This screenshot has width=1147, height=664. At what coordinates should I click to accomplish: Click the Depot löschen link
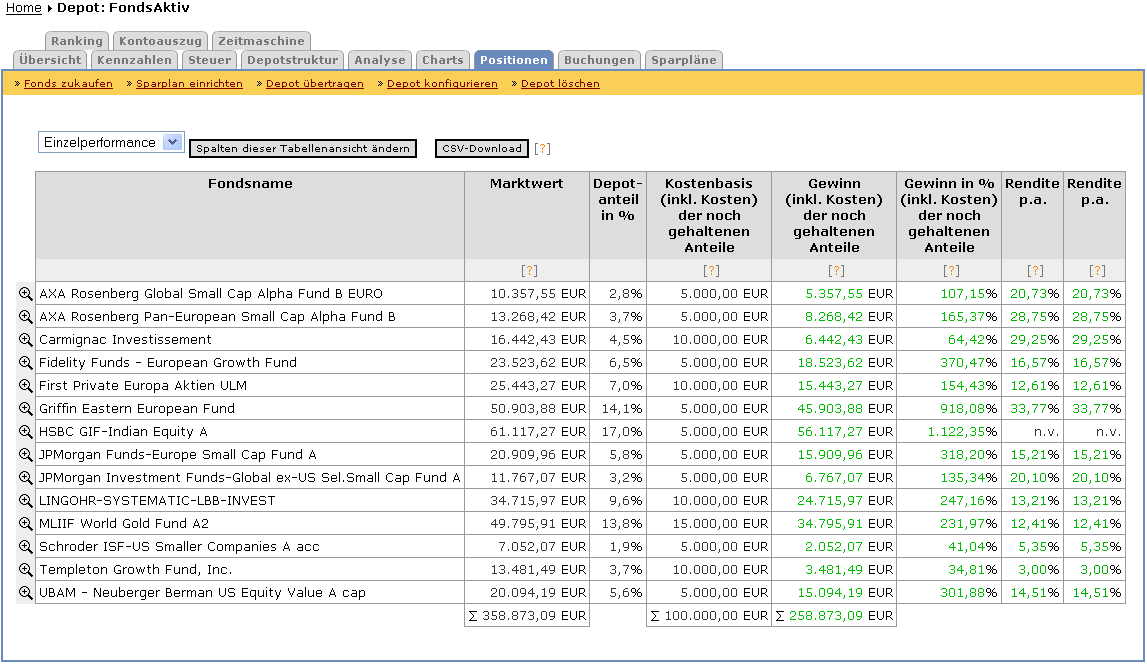560,84
